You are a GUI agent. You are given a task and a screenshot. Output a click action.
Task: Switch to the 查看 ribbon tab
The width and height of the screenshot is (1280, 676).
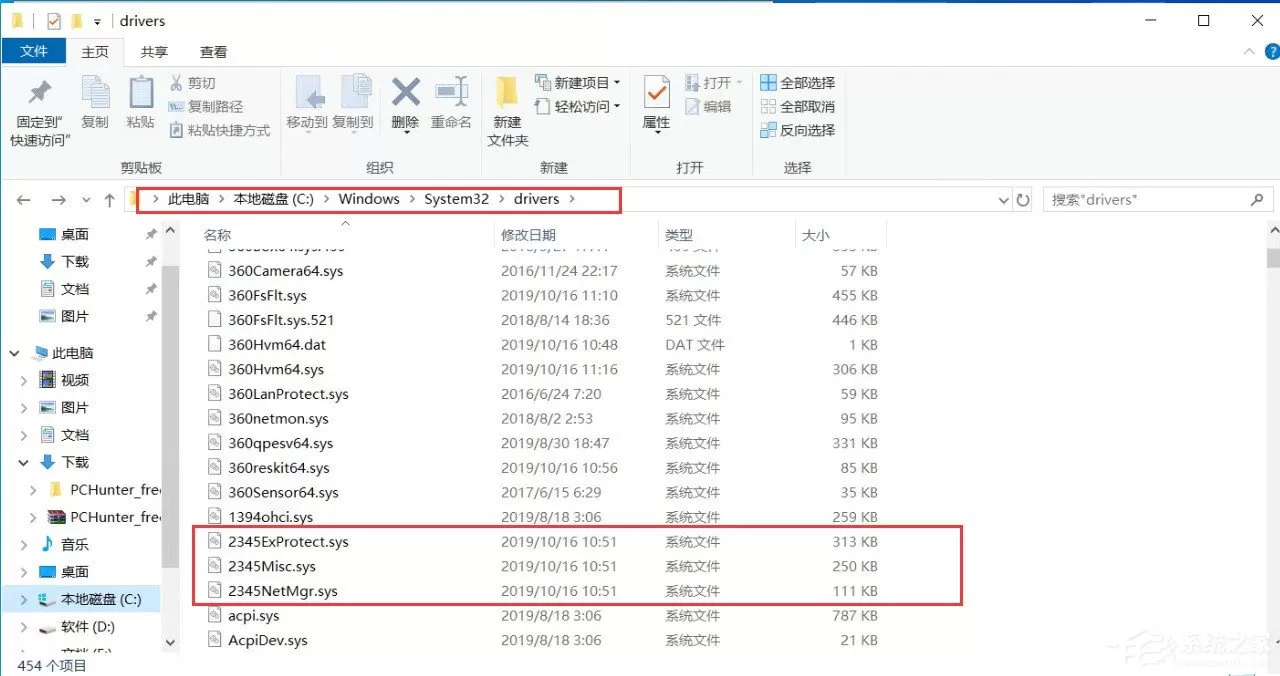[x=213, y=52]
